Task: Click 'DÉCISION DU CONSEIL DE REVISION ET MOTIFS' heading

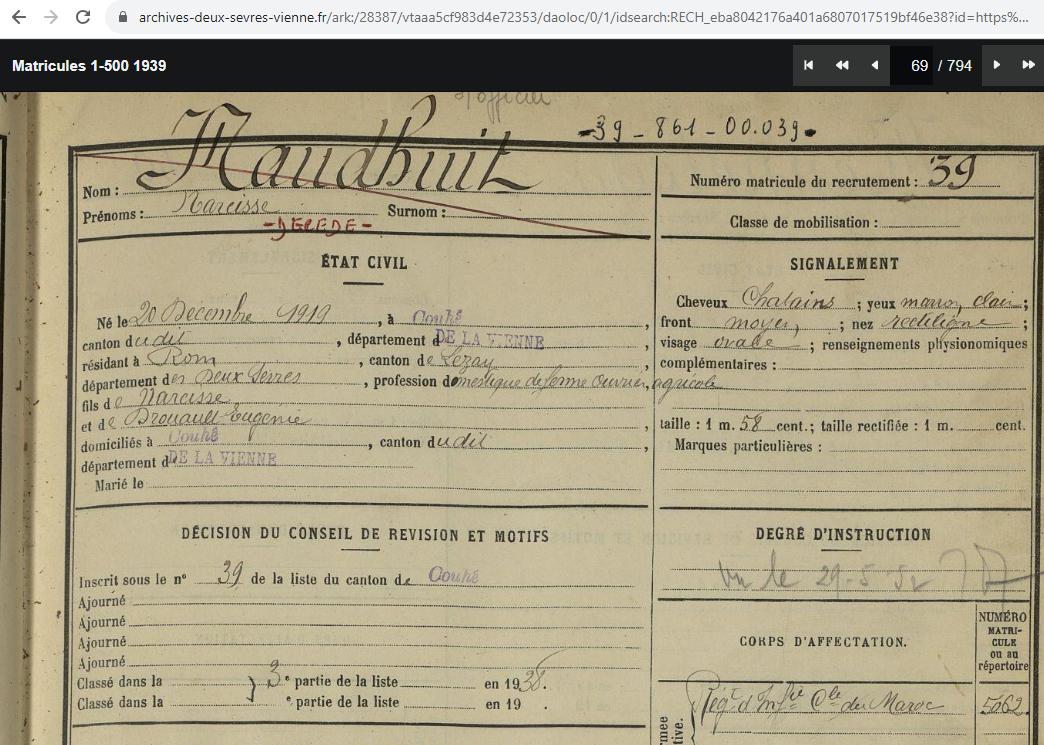Action: (x=365, y=535)
